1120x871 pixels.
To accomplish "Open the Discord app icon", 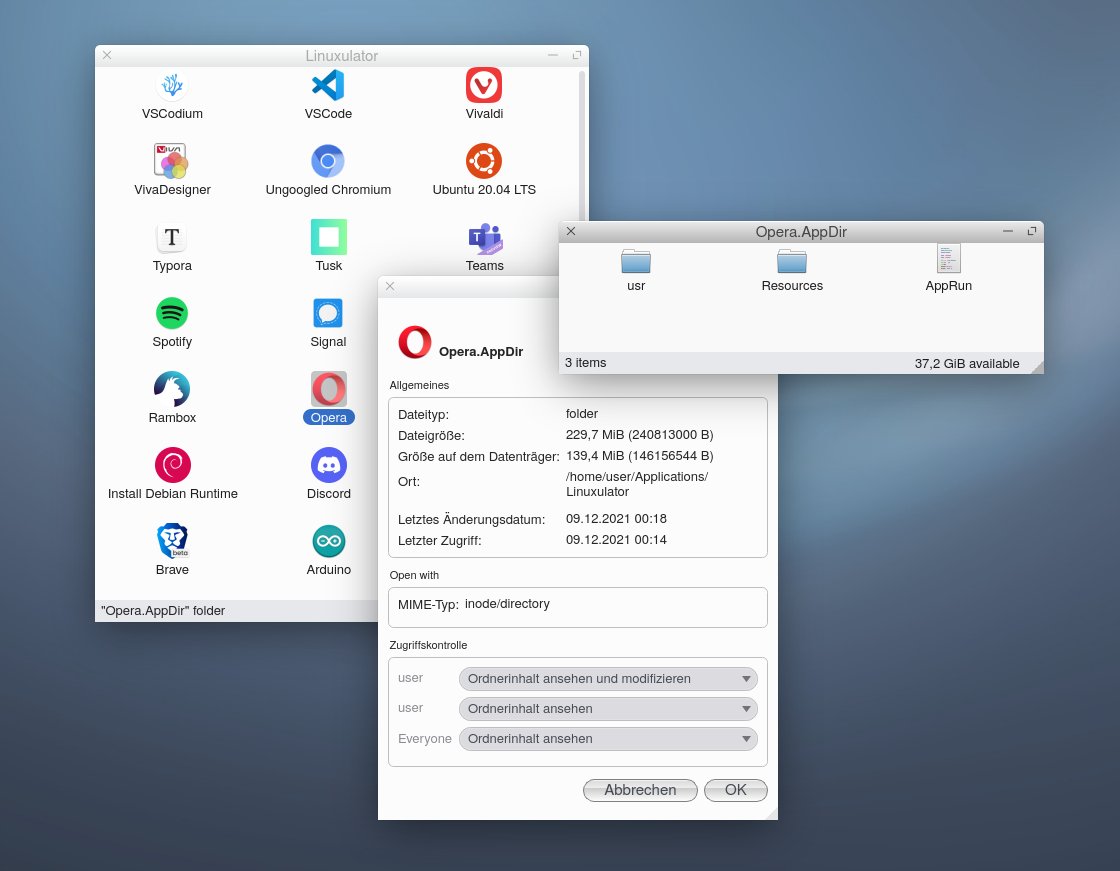I will [328, 465].
